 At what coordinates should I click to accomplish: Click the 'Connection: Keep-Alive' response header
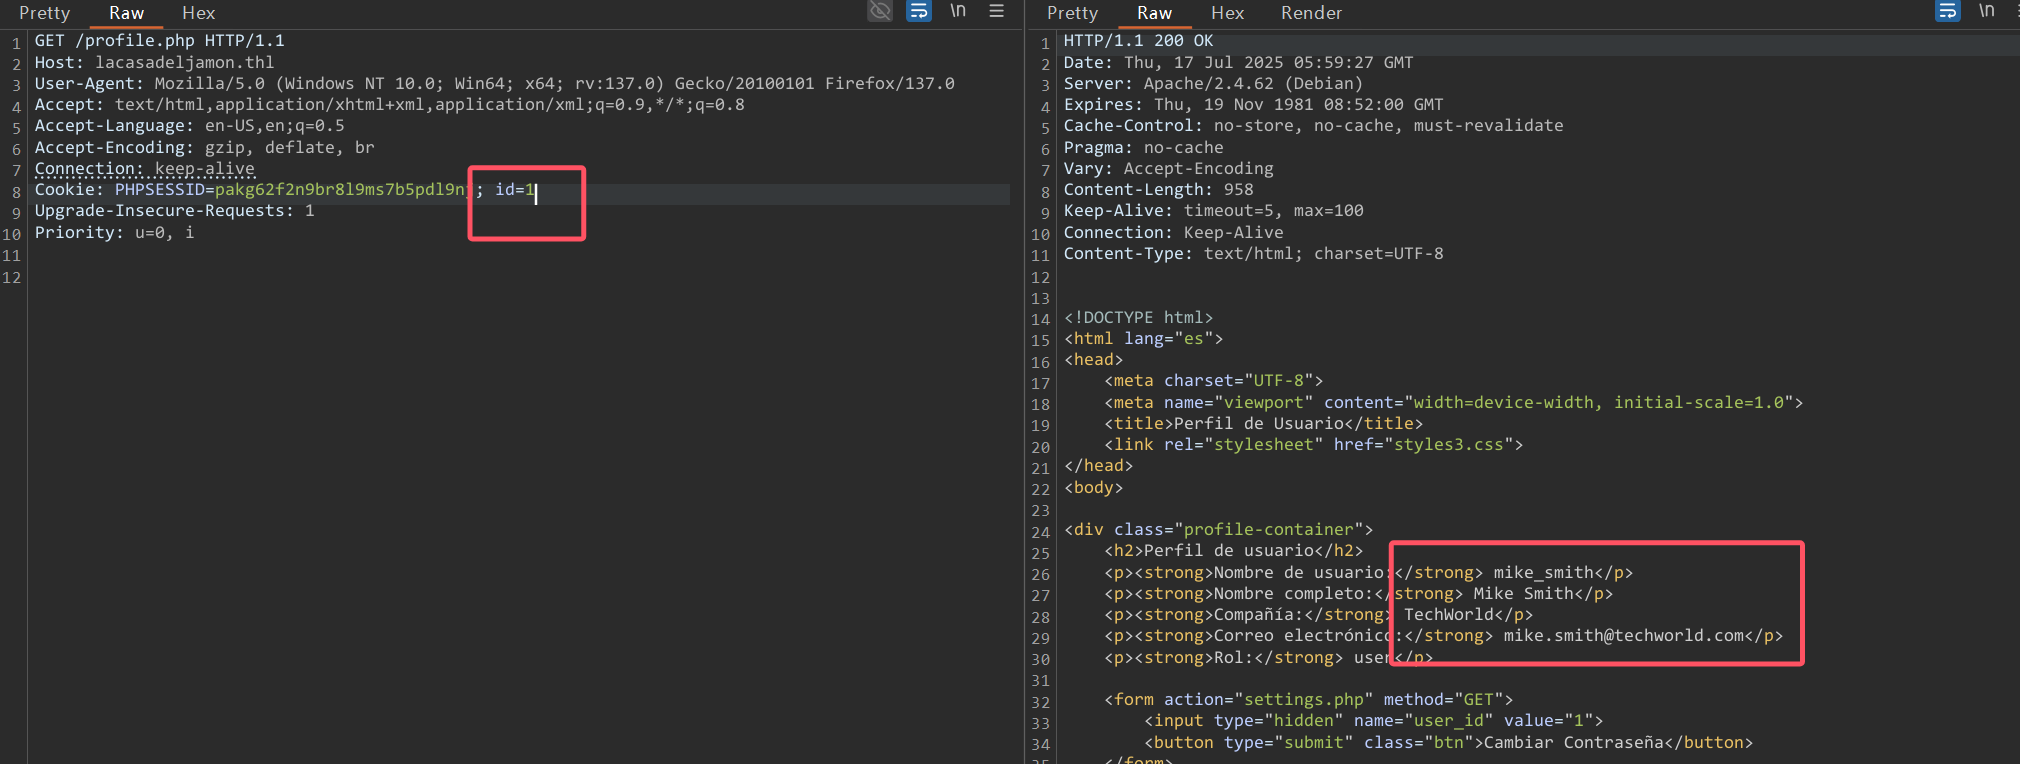[x=1174, y=233]
